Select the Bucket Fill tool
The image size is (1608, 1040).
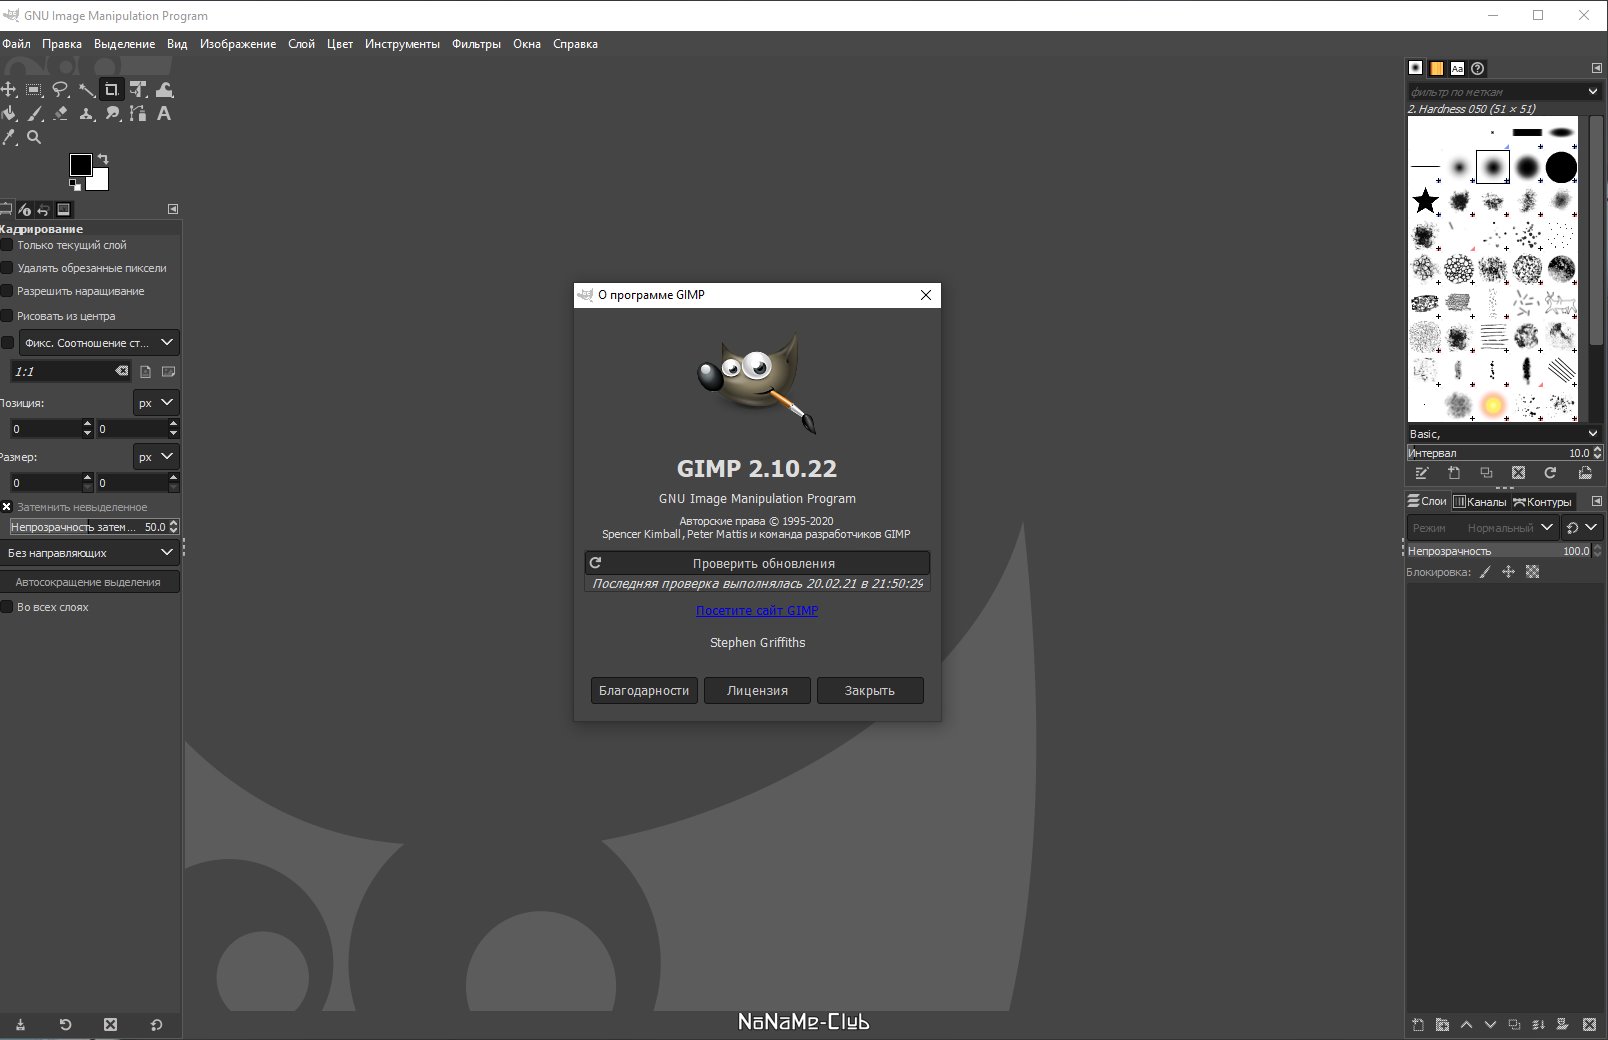(9, 114)
